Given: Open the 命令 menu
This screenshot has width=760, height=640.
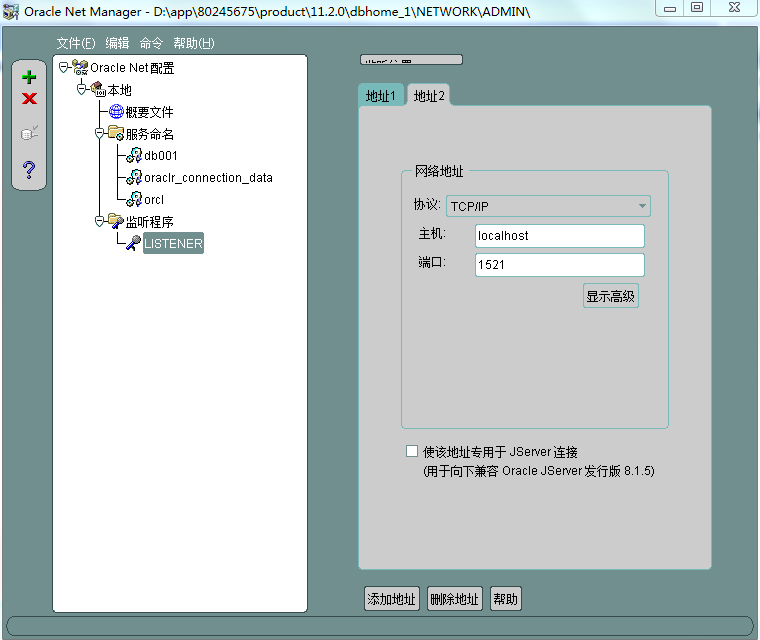Looking at the screenshot, I should (x=151, y=43).
